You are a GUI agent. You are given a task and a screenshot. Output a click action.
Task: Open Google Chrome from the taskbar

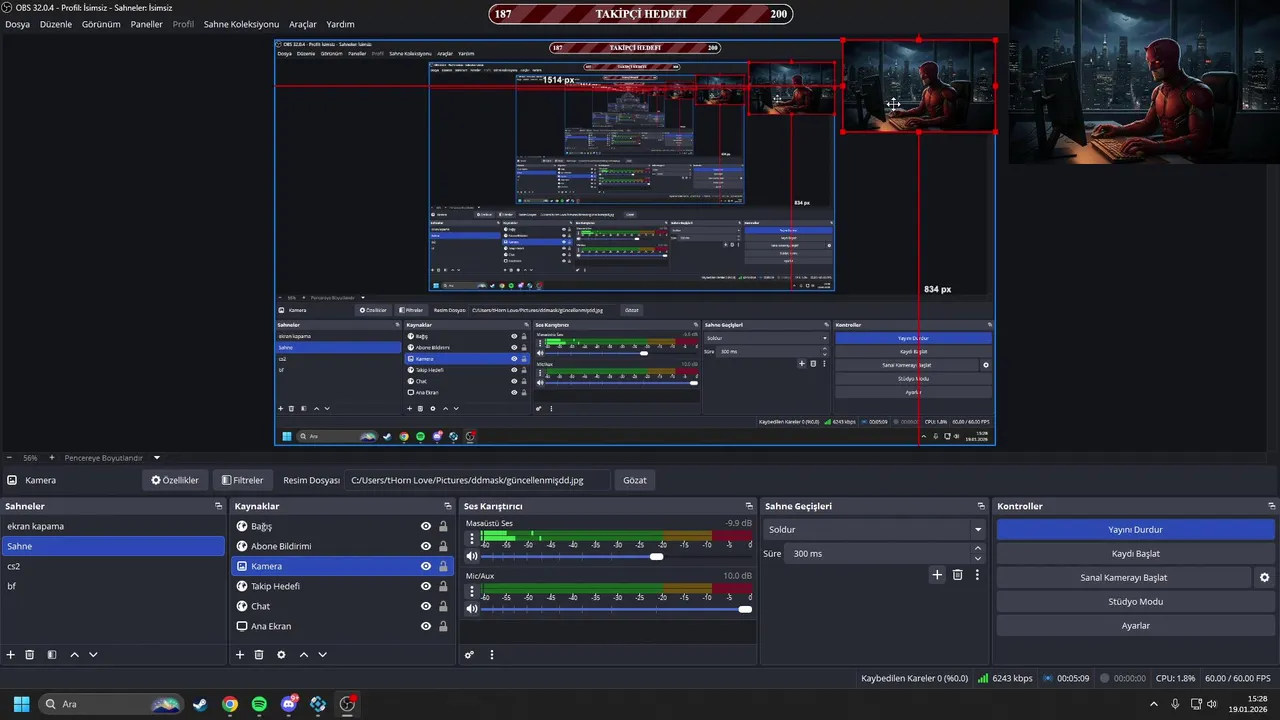point(230,704)
